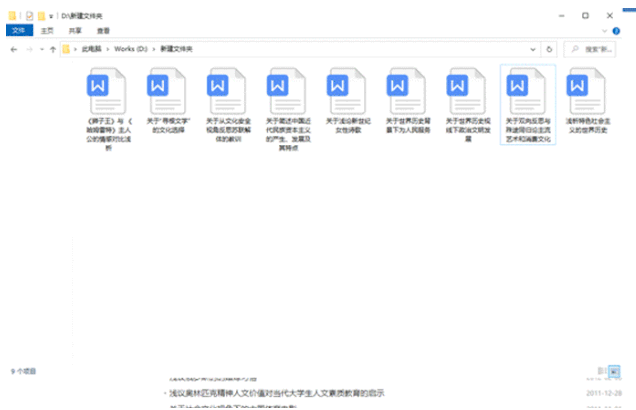Select the 关于从文化安全视角反思苏联解体 document
Image resolution: width=636 pixels, height=410 pixels.
228,105
